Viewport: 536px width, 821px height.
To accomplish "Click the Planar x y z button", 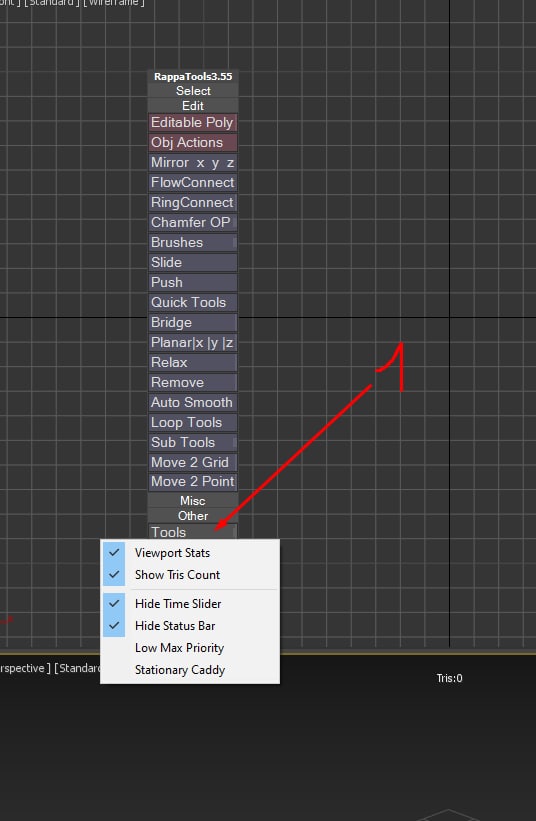I will point(193,342).
